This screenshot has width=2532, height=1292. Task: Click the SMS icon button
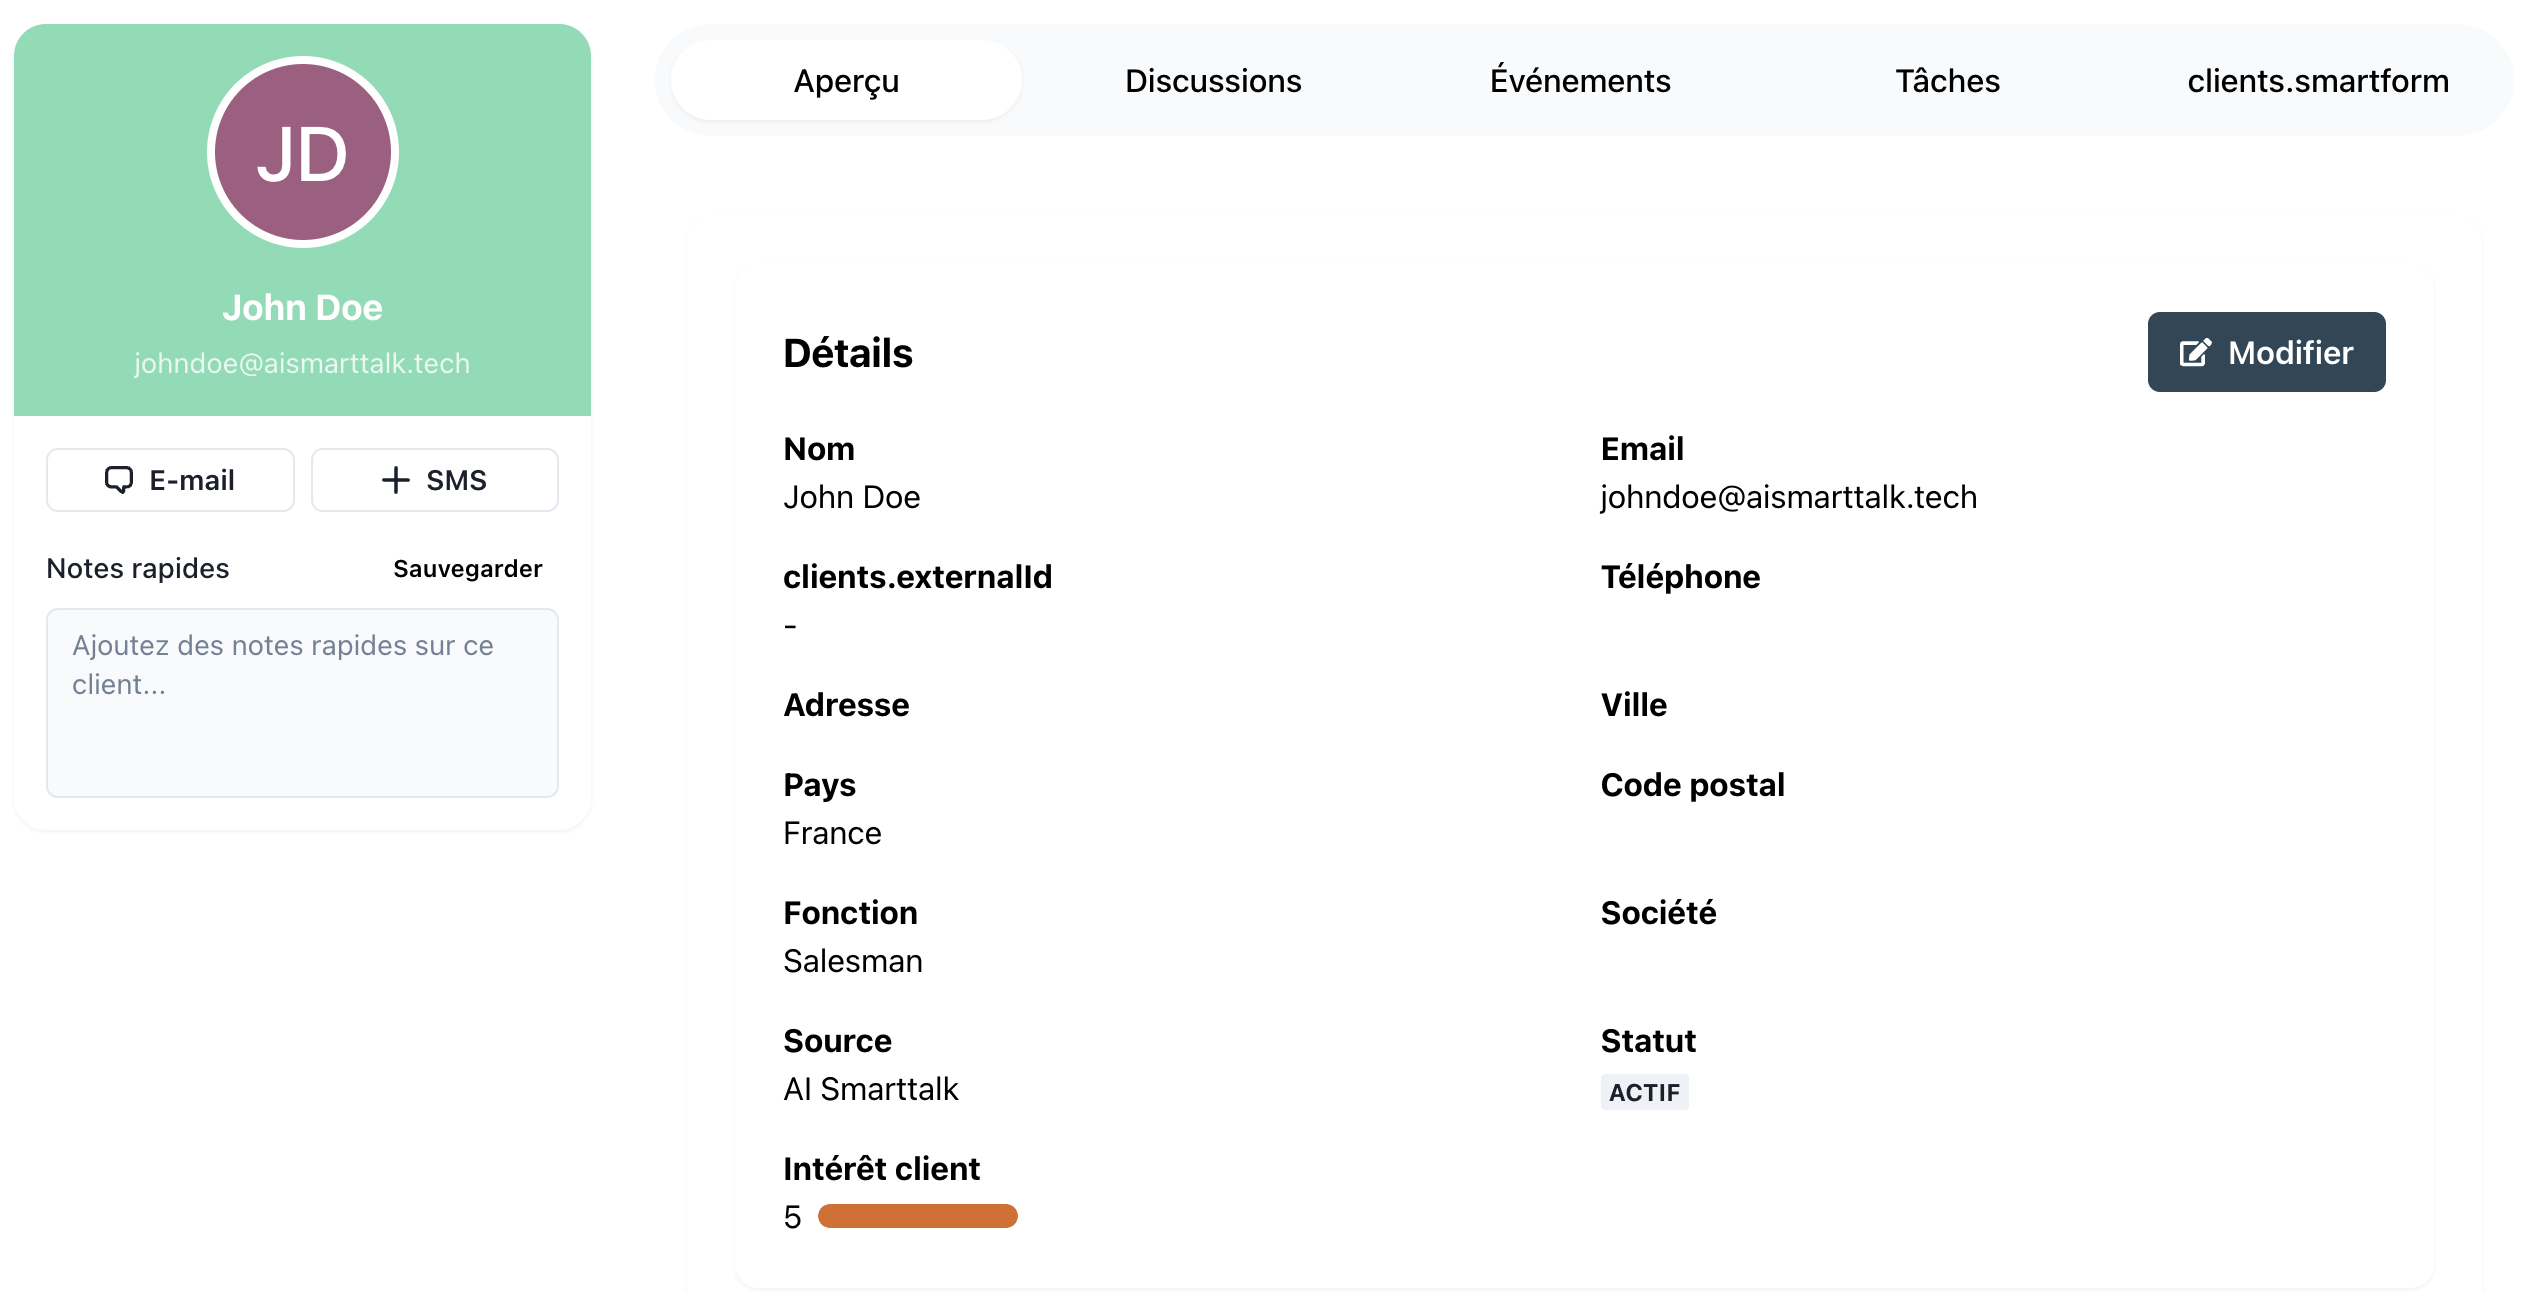tap(435, 480)
